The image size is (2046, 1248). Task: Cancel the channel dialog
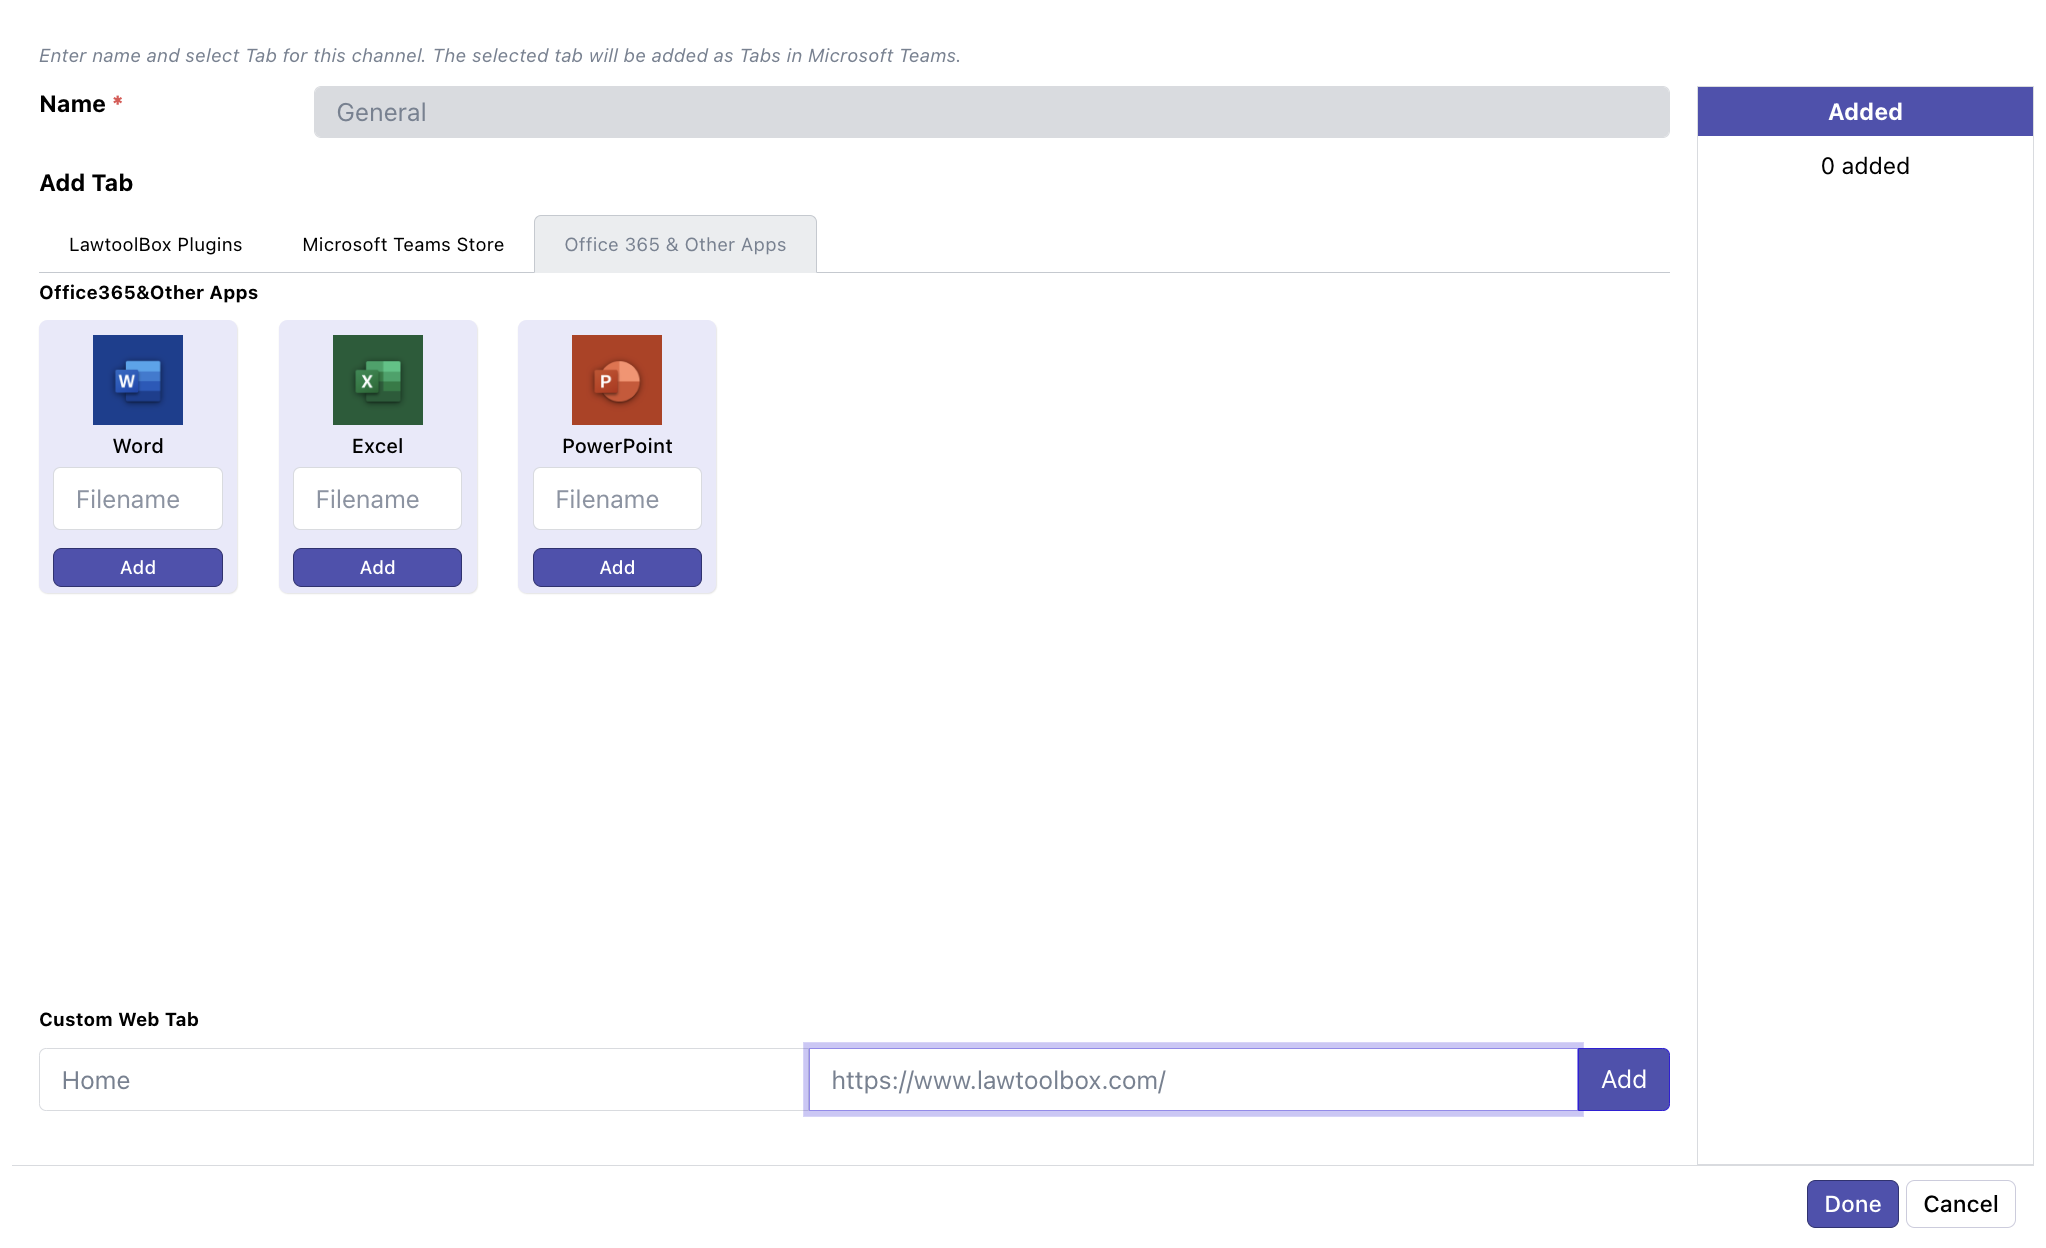tap(1960, 1204)
